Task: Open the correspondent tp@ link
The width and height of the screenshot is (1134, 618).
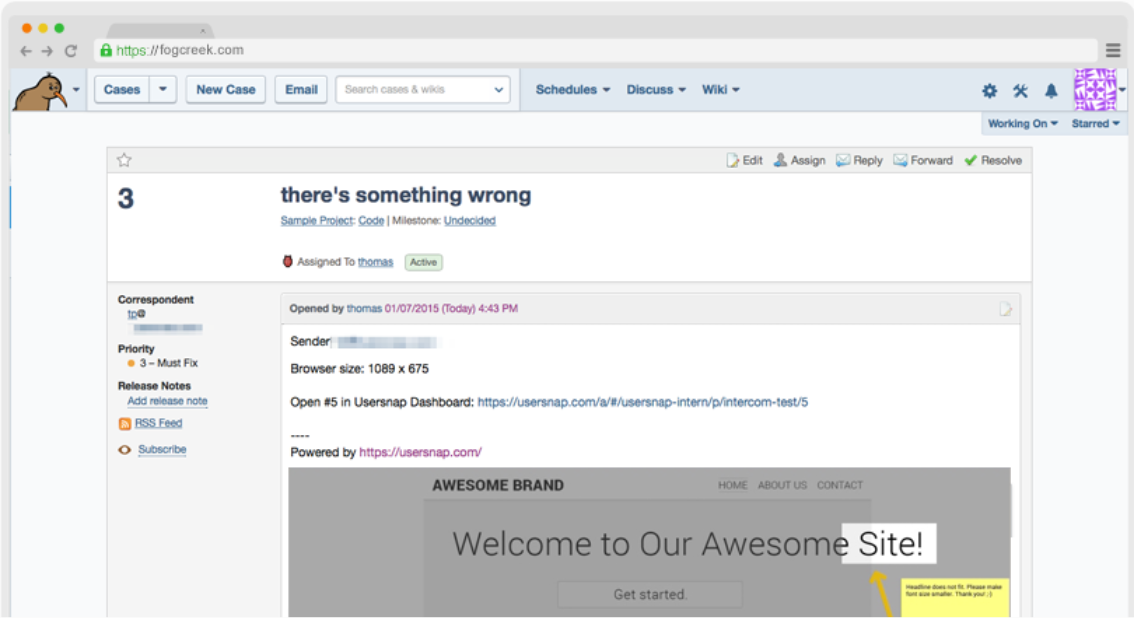Action: point(136,314)
